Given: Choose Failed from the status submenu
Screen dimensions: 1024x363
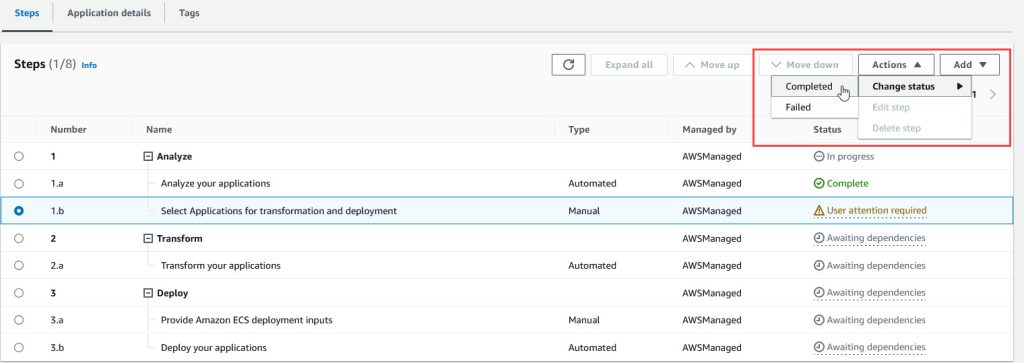Looking at the screenshot, I should coord(797,107).
